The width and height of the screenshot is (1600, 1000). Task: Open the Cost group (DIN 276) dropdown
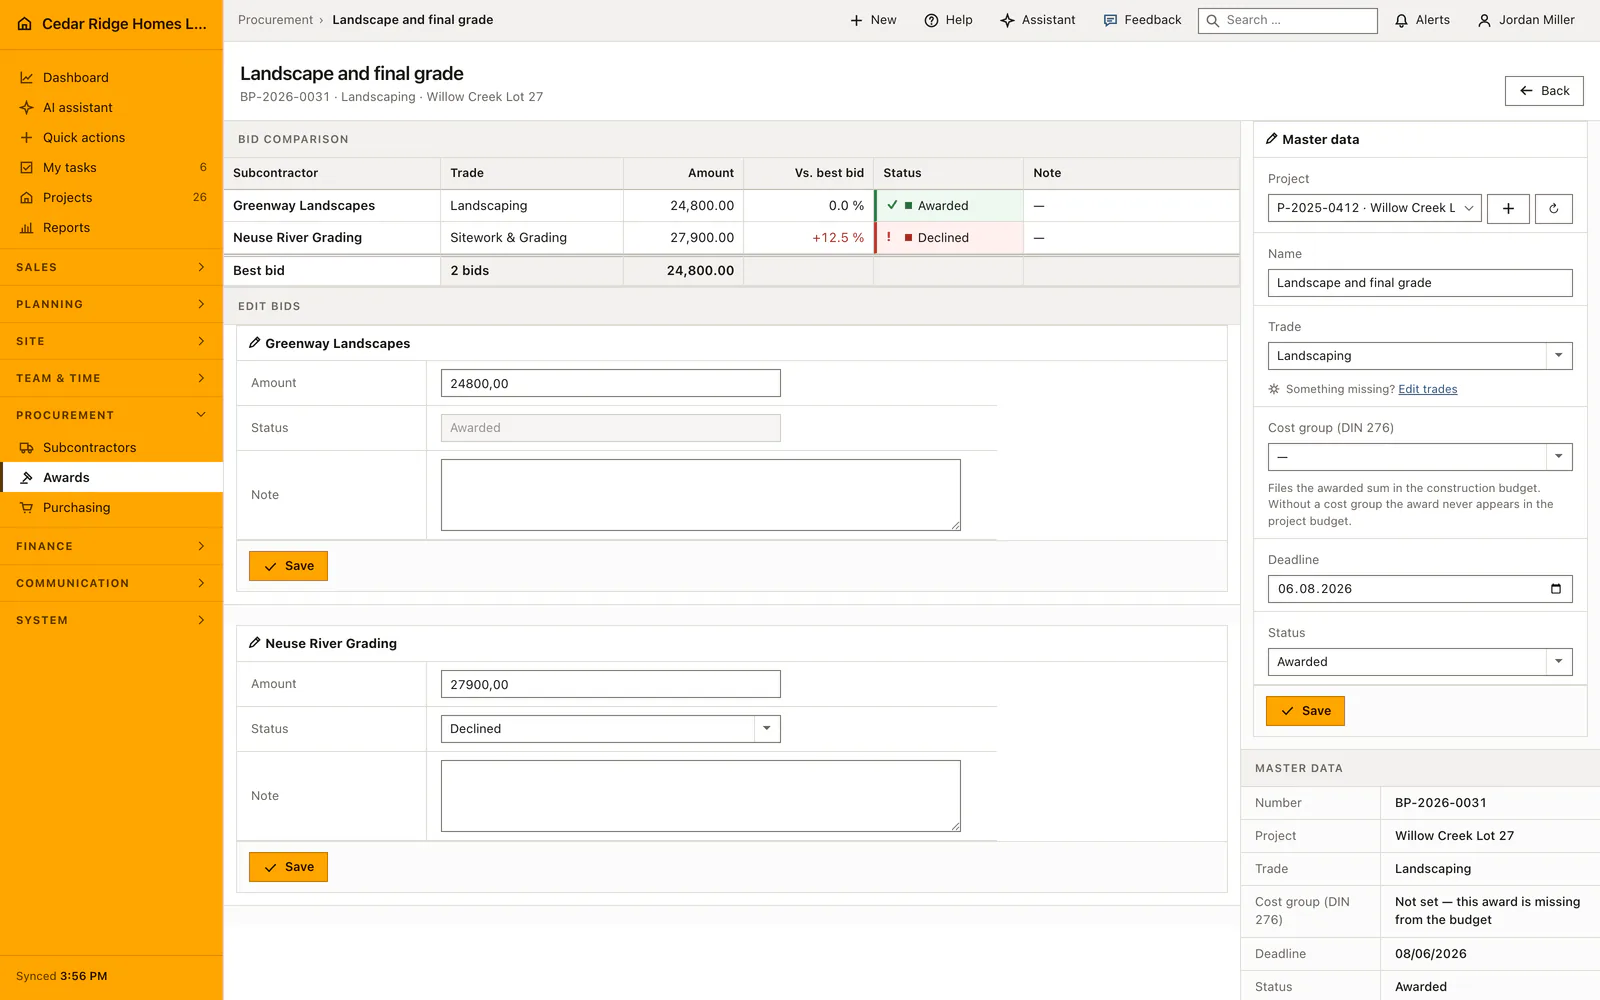click(1420, 457)
